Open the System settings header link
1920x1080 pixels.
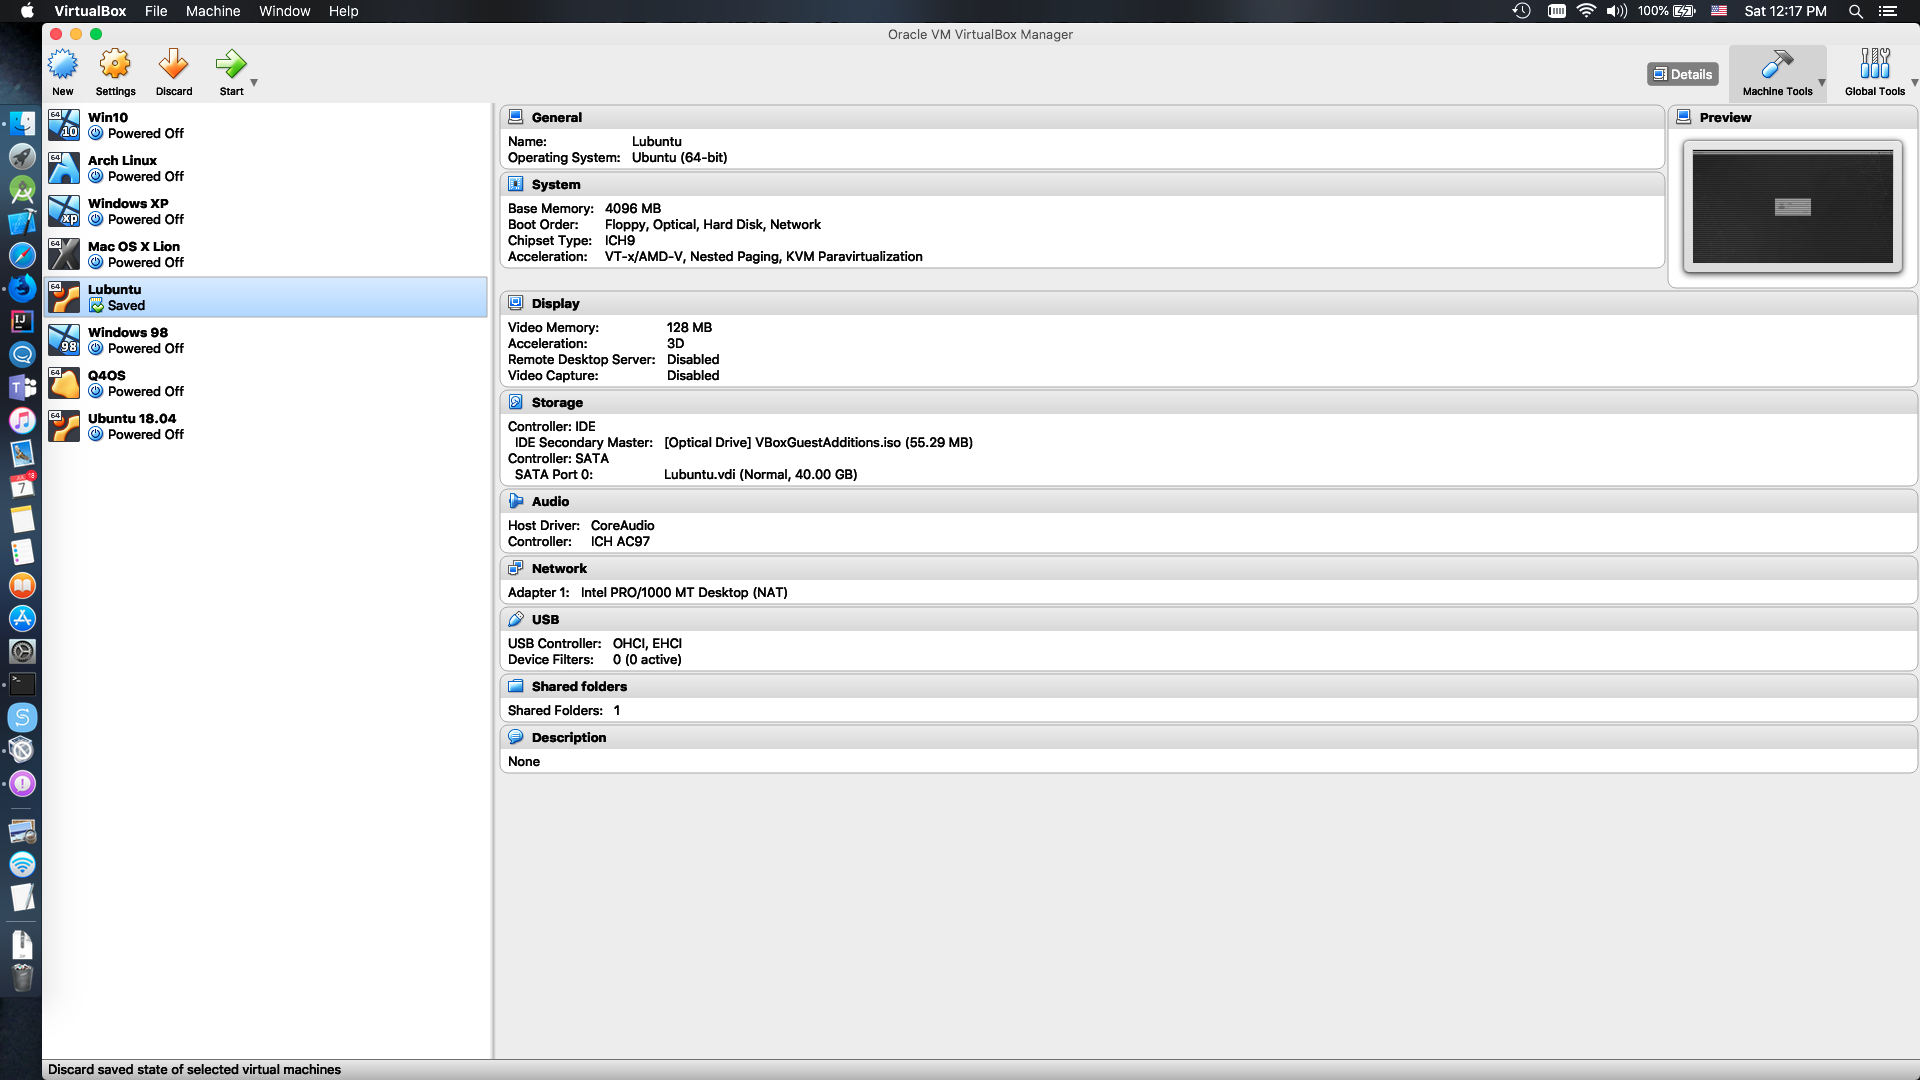click(x=556, y=184)
